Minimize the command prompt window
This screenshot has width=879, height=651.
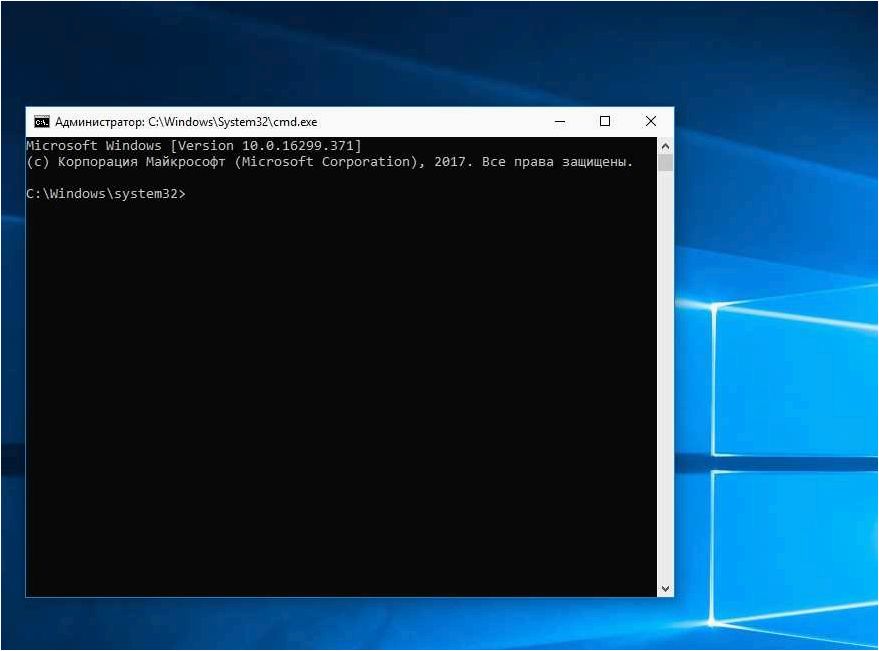tap(559, 122)
